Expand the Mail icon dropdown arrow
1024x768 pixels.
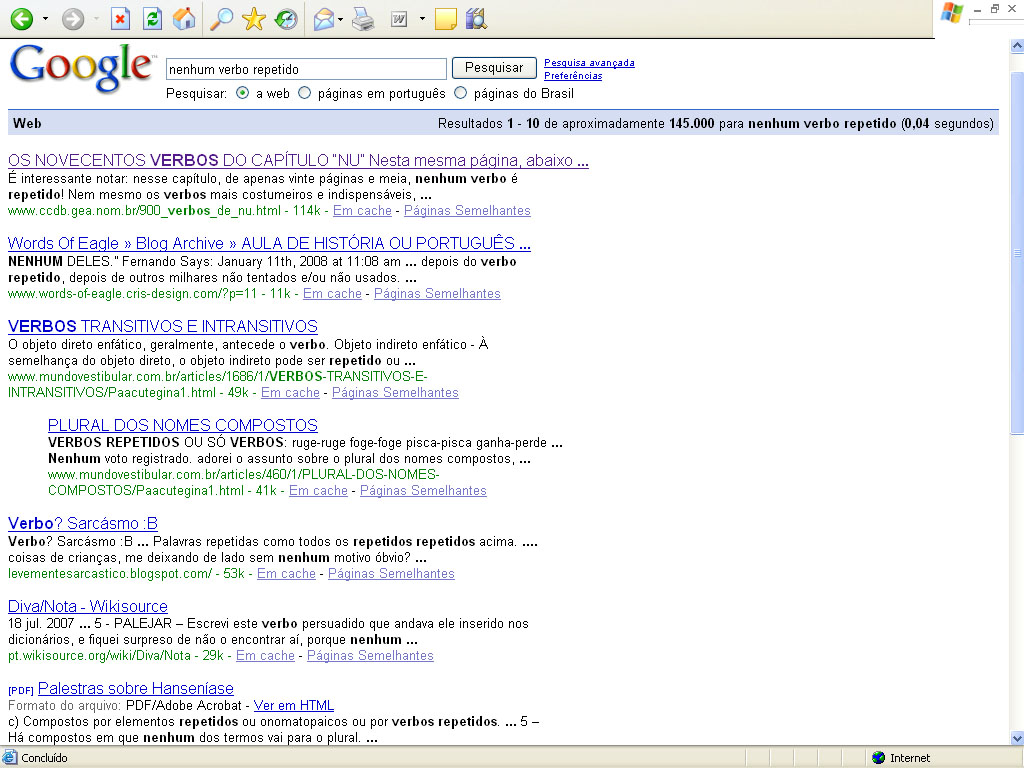[341, 19]
